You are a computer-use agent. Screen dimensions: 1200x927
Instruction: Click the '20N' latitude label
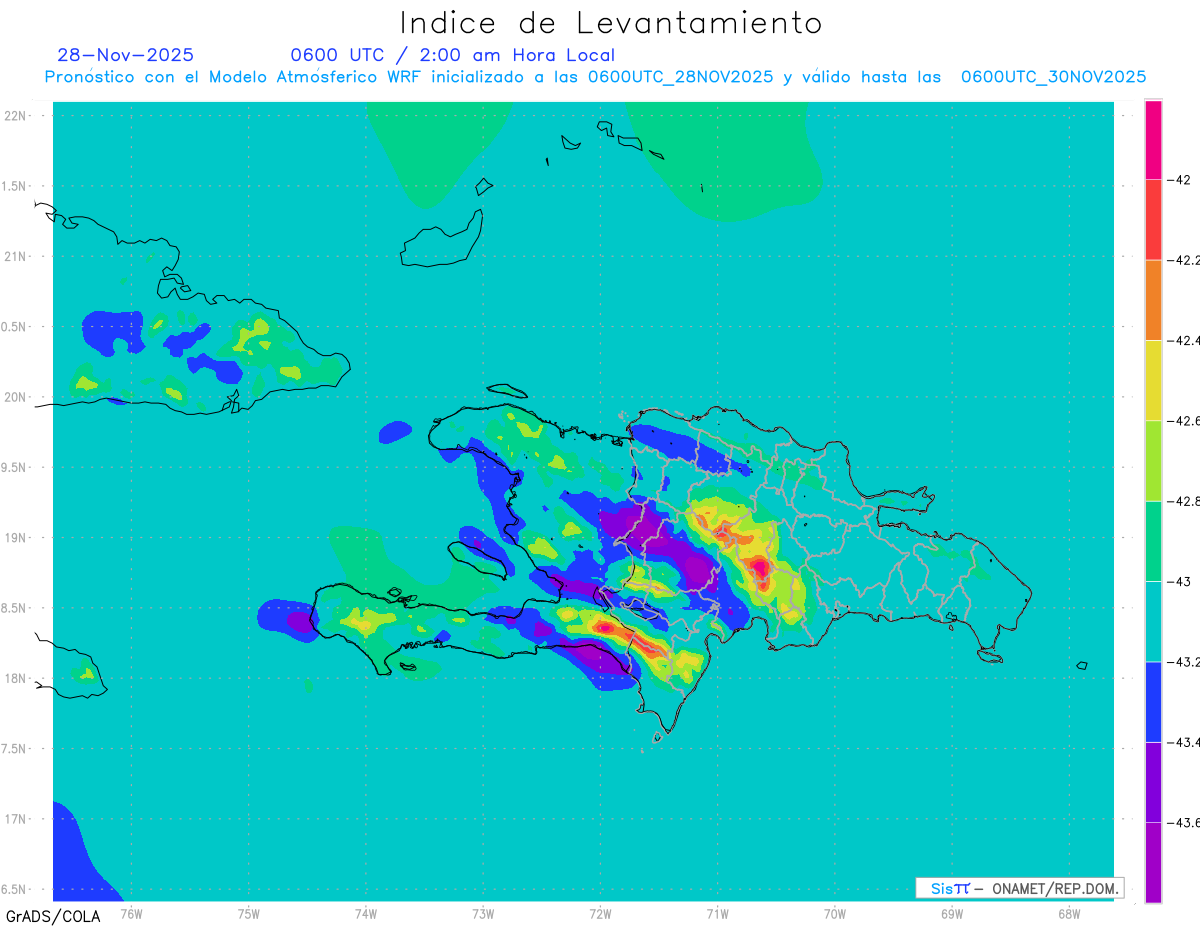(x=15, y=397)
